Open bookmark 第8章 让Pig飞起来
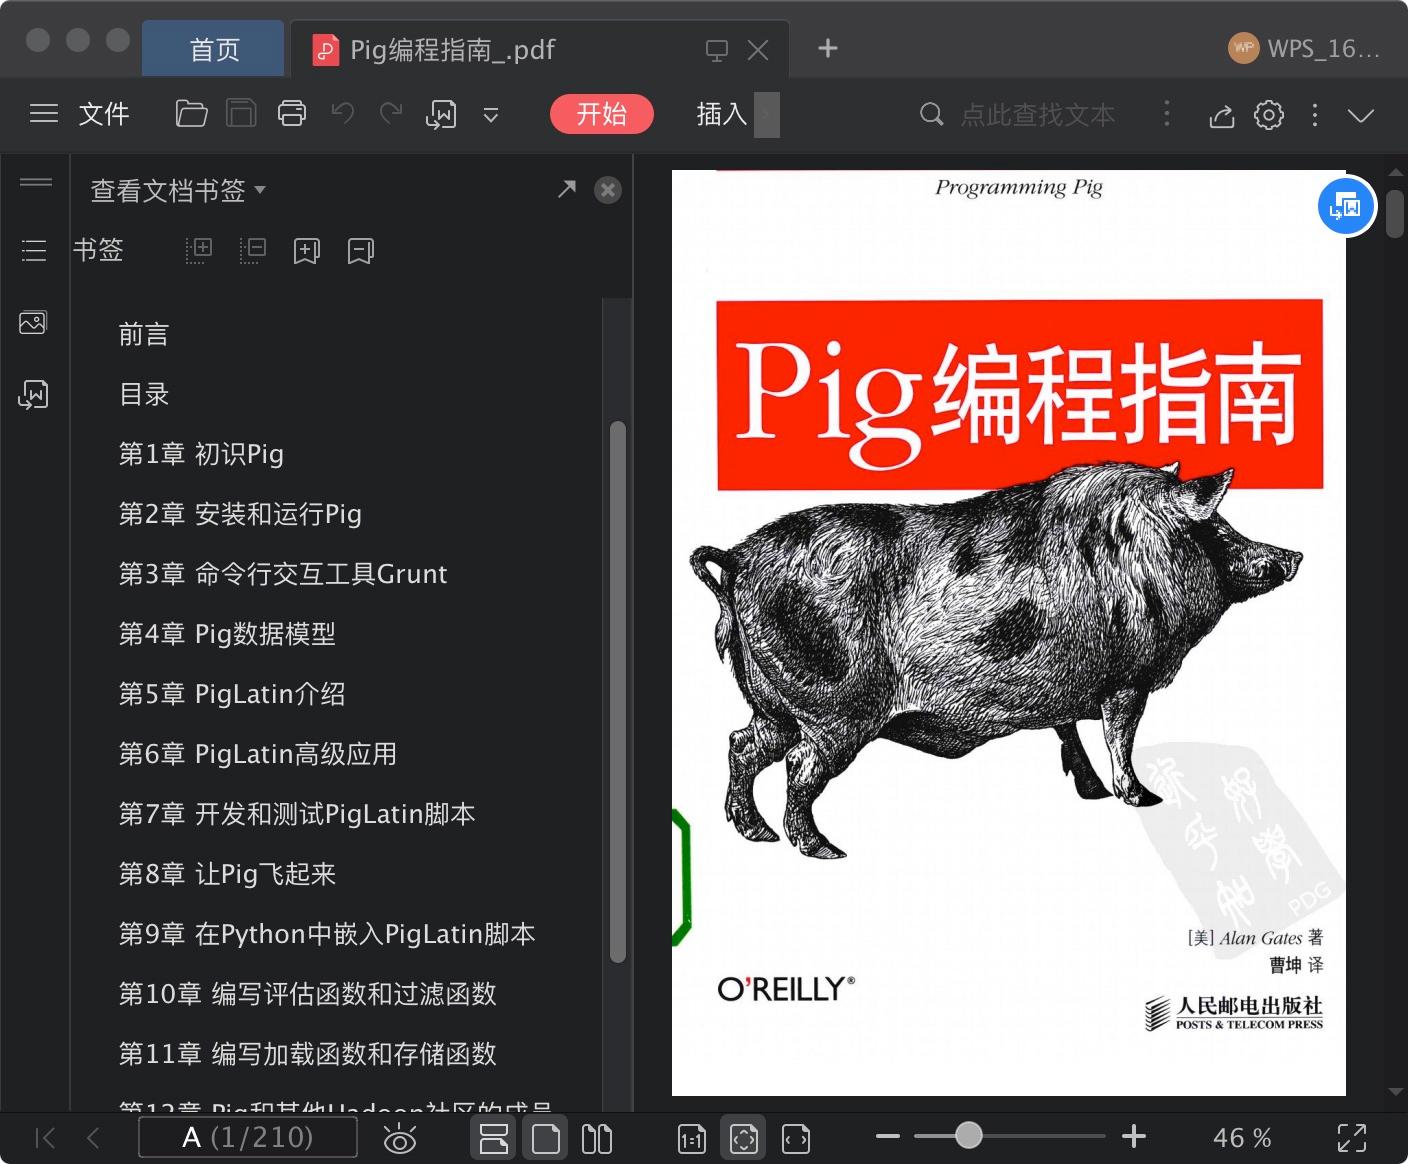The width and height of the screenshot is (1408, 1164). [227, 874]
